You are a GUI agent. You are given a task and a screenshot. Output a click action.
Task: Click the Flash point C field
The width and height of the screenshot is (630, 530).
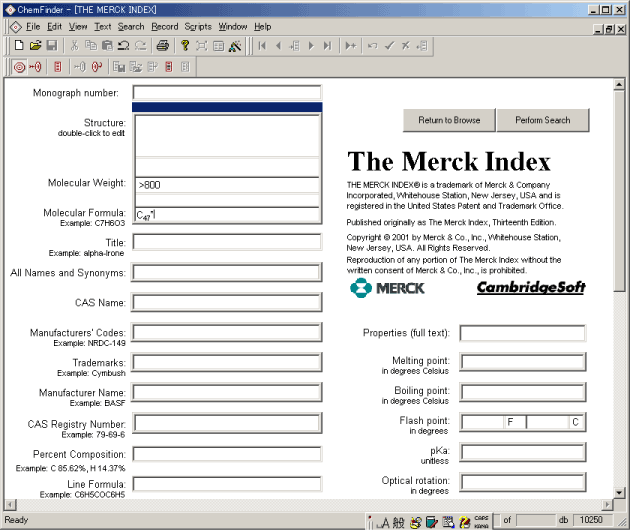[547, 422]
